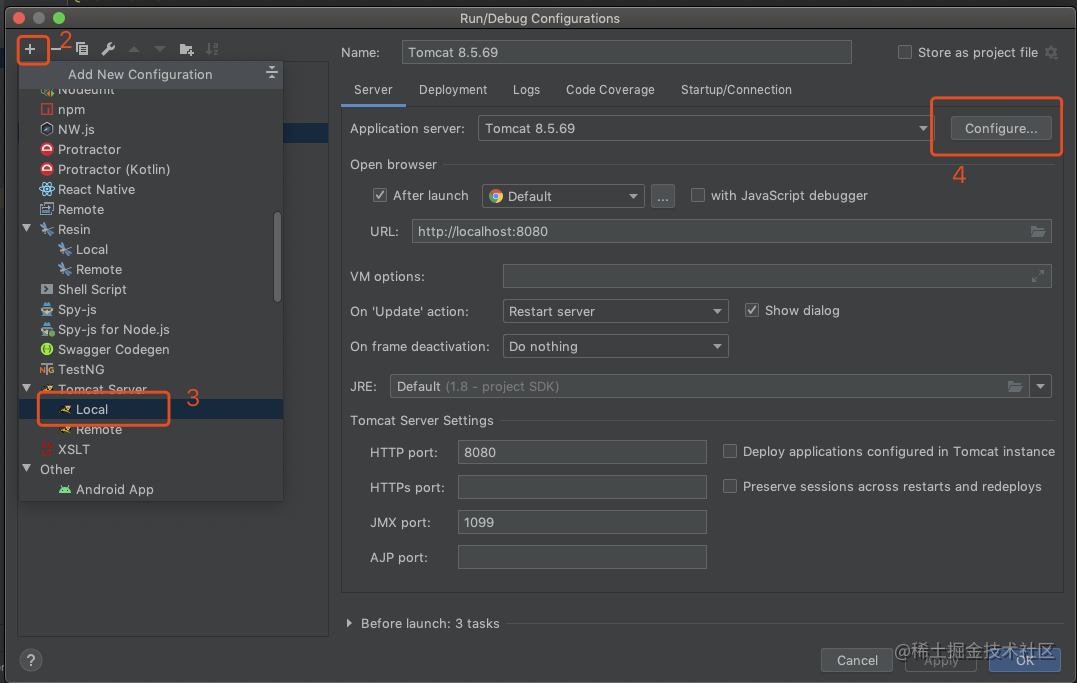Expand Before launch tasks section
Screen dimensions: 1077x683
point(349,623)
